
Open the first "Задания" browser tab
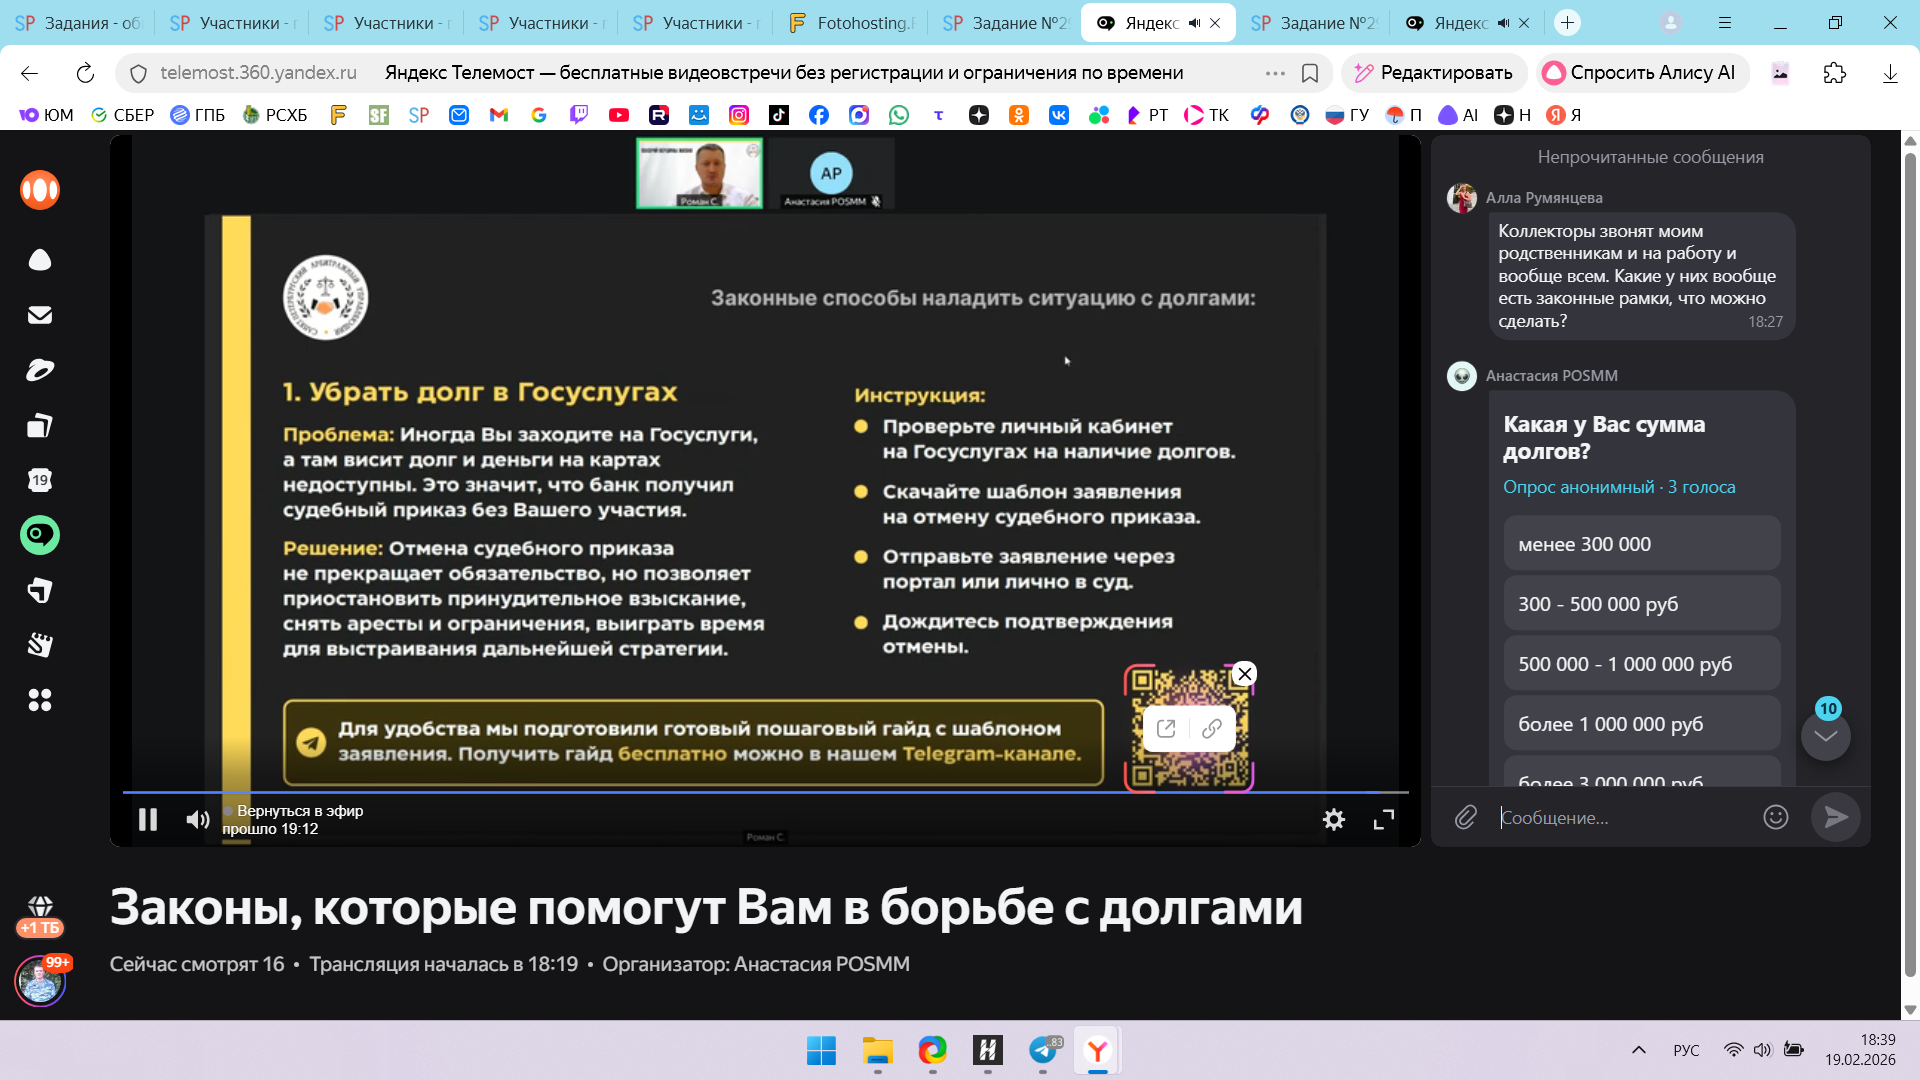[78, 22]
